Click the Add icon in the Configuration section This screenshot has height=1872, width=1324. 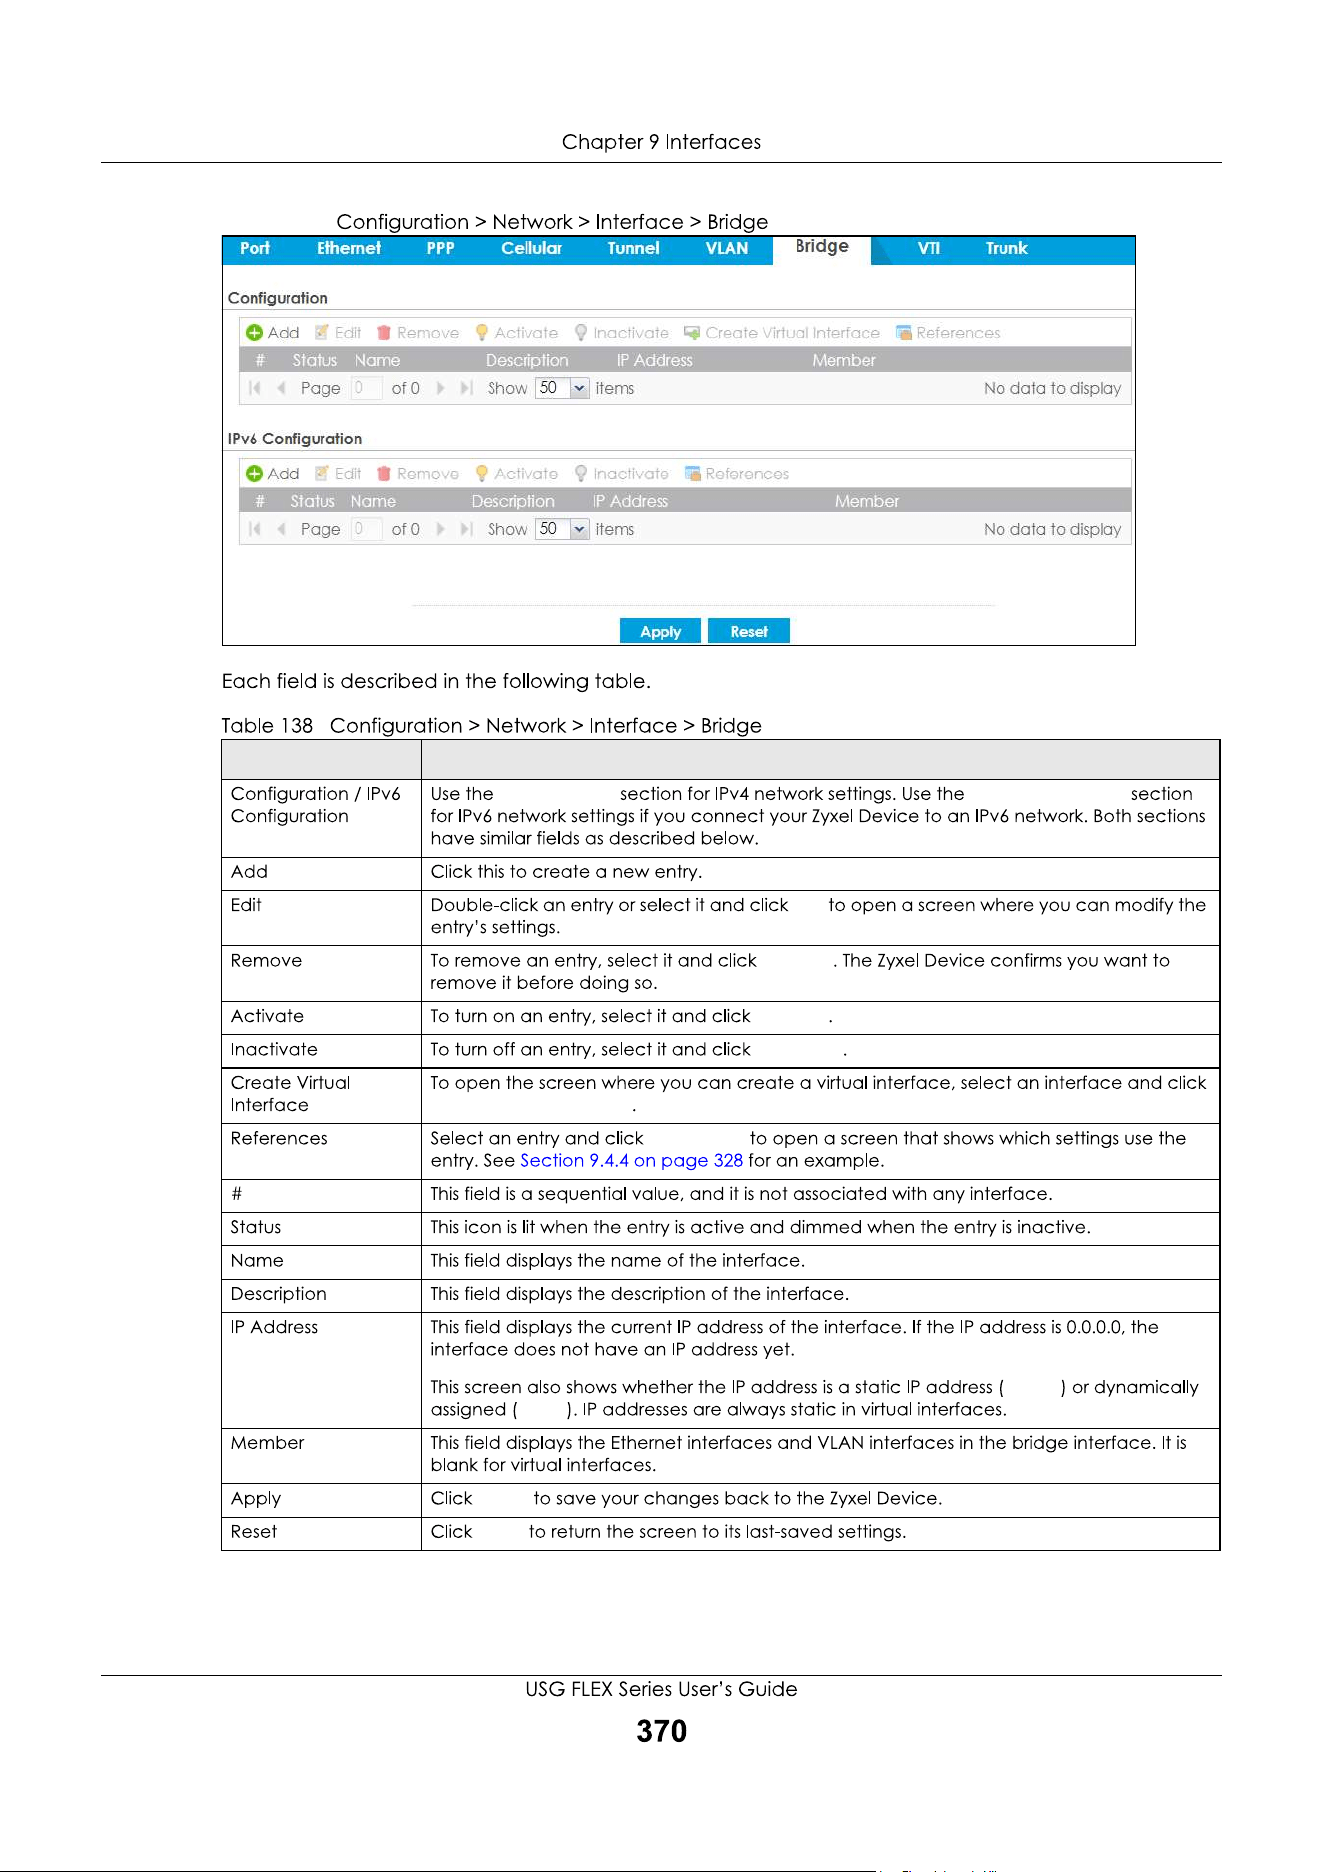pyautogui.click(x=255, y=333)
